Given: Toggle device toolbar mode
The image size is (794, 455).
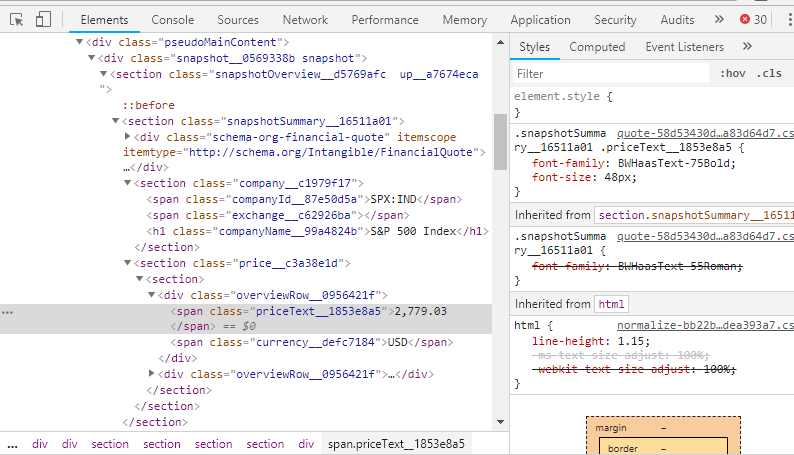Looking at the screenshot, I should [43, 20].
